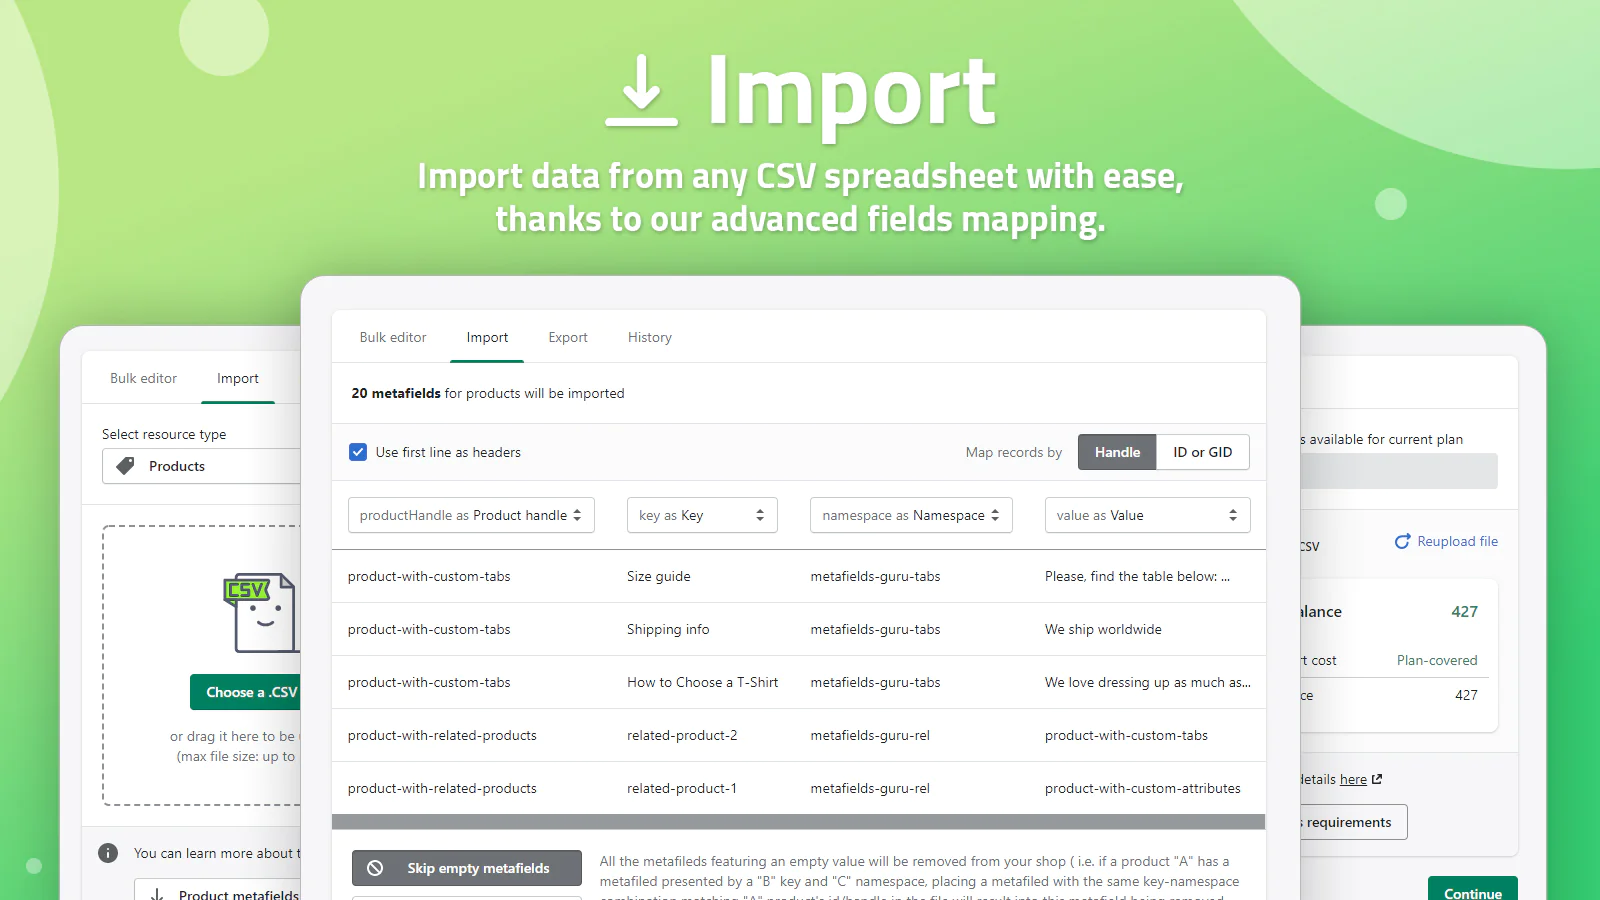Screen dimensions: 1600x900
Task: Click the external link icon beside 'here'
Action: 1377,779
